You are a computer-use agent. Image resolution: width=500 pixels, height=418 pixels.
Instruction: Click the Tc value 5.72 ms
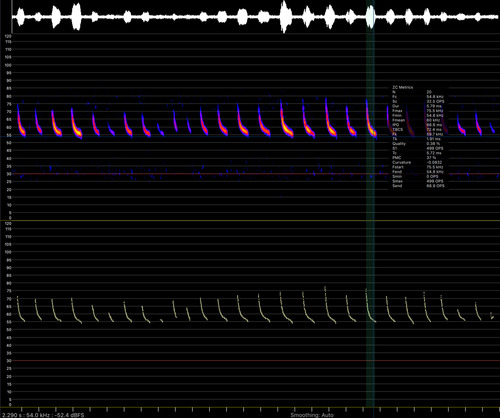tap(434, 153)
